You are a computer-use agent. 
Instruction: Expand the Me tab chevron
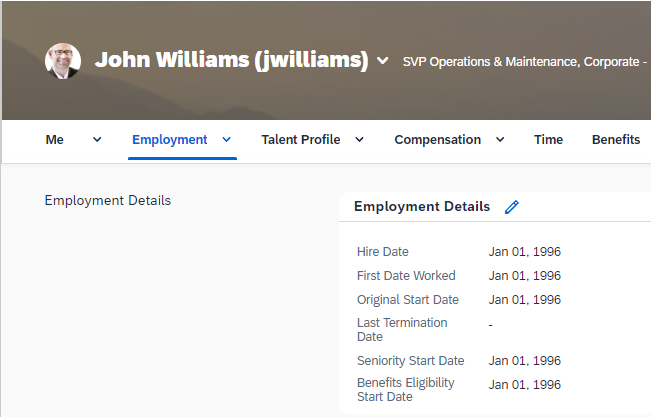[x=97, y=140]
